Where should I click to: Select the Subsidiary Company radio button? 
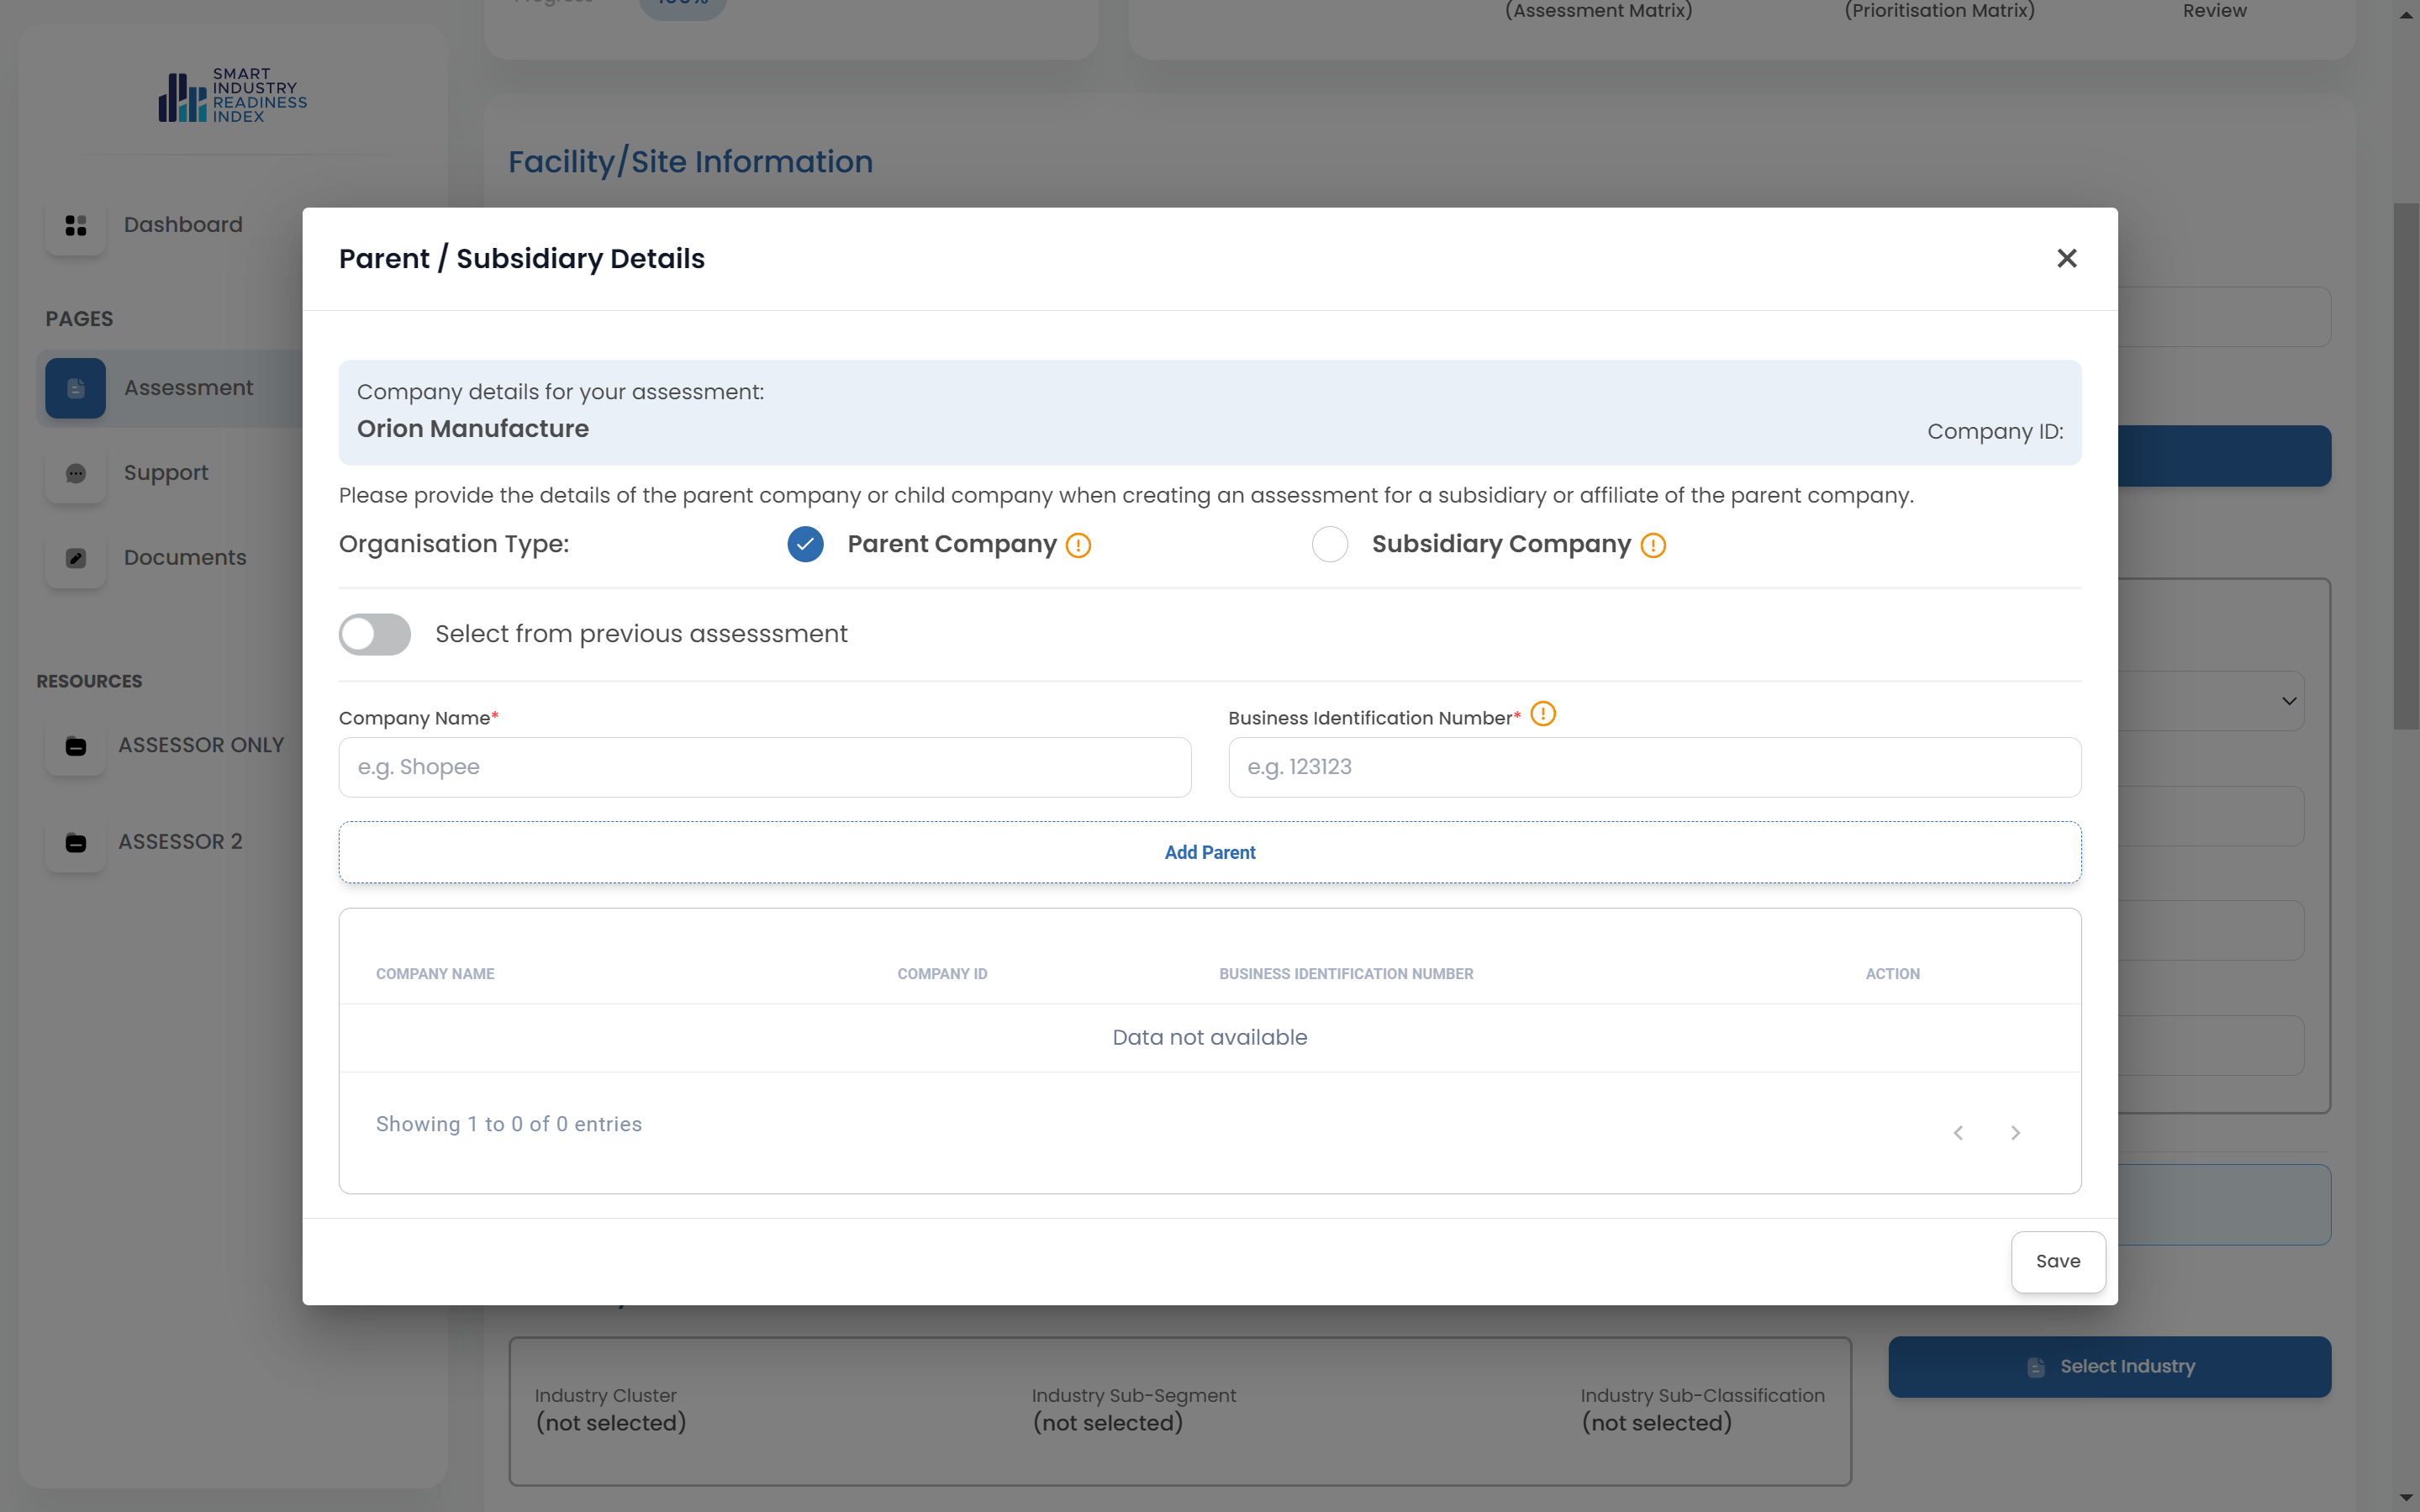point(1329,544)
